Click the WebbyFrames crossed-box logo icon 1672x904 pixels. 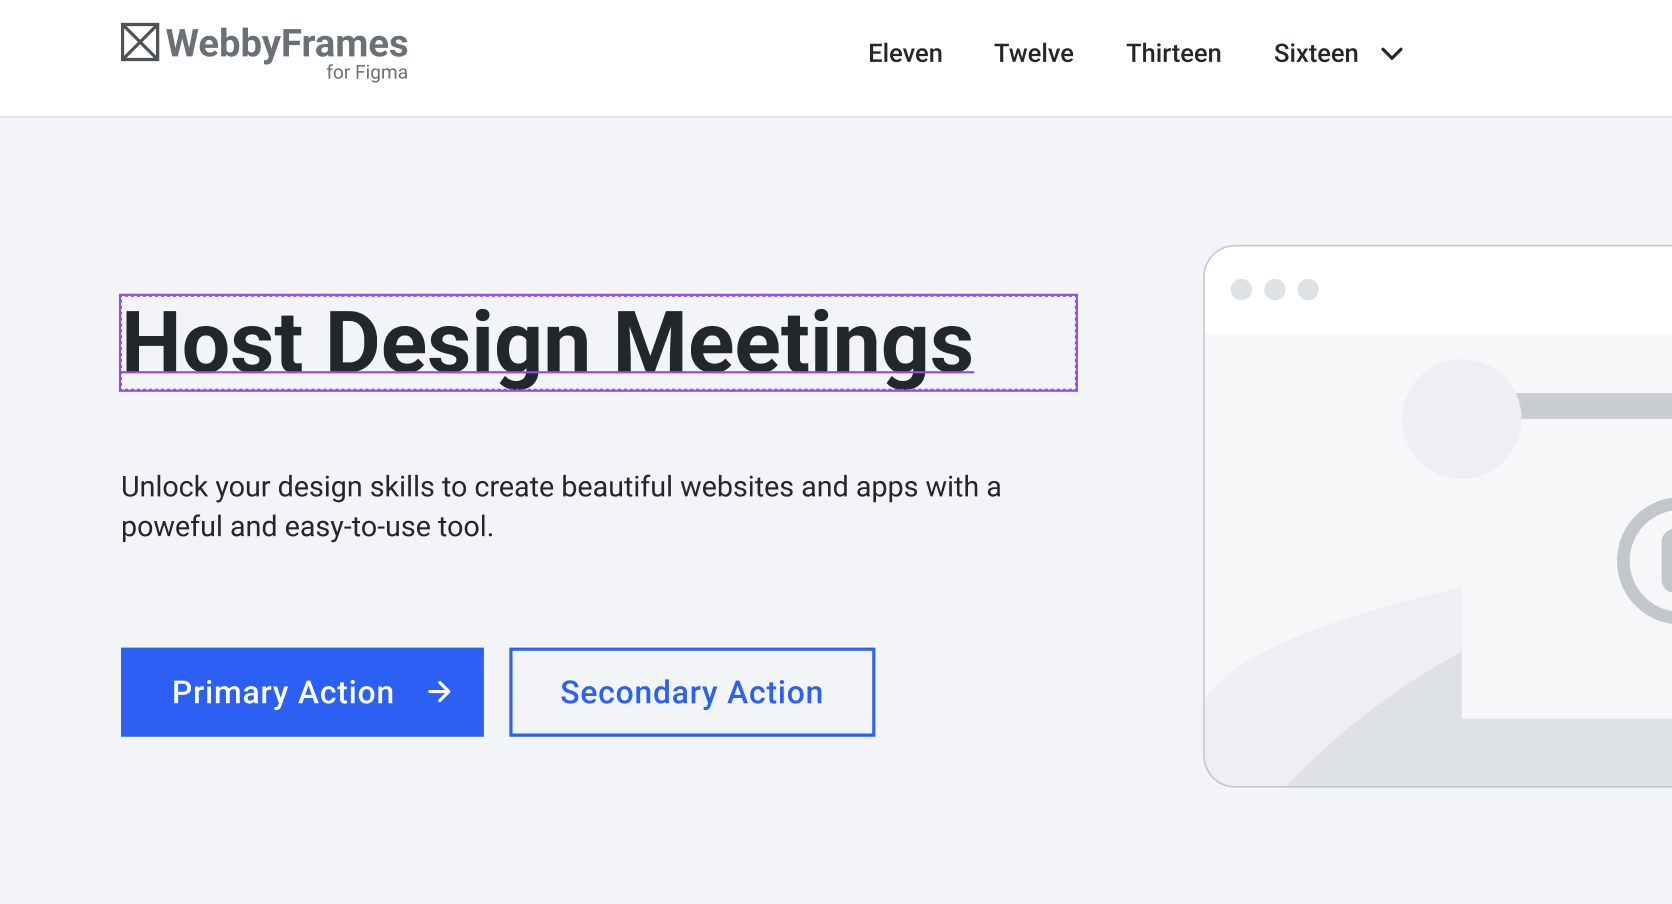[x=140, y=42]
